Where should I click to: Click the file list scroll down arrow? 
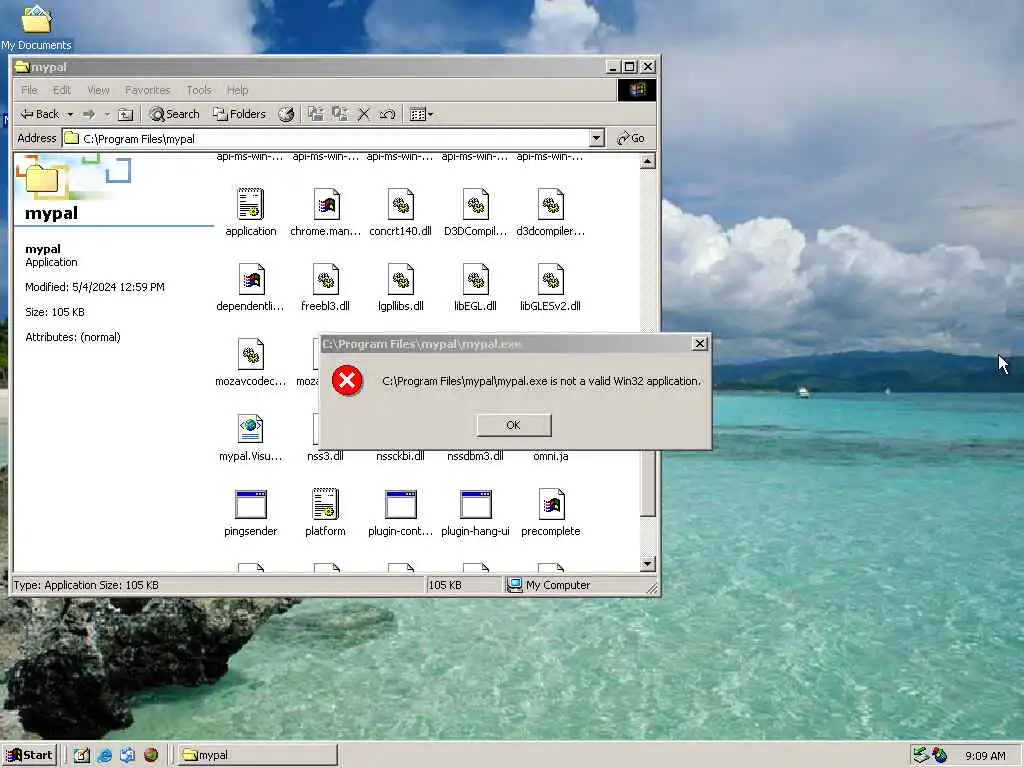(x=647, y=564)
